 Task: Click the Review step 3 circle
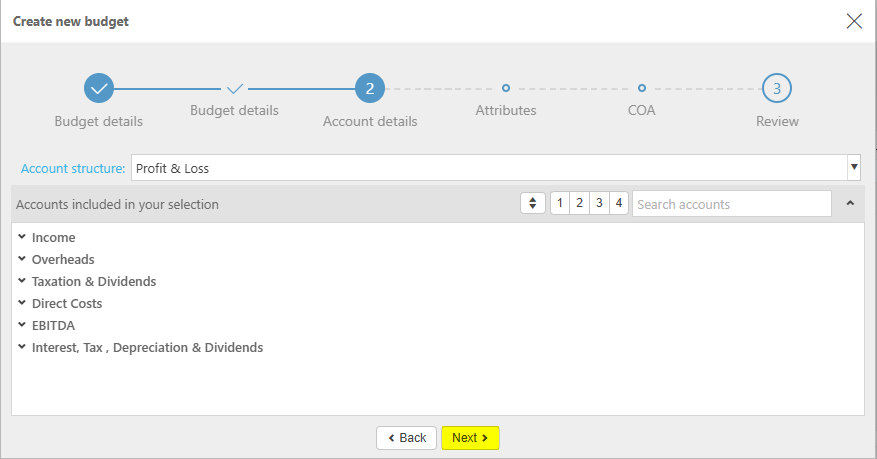[x=777, y=89]
